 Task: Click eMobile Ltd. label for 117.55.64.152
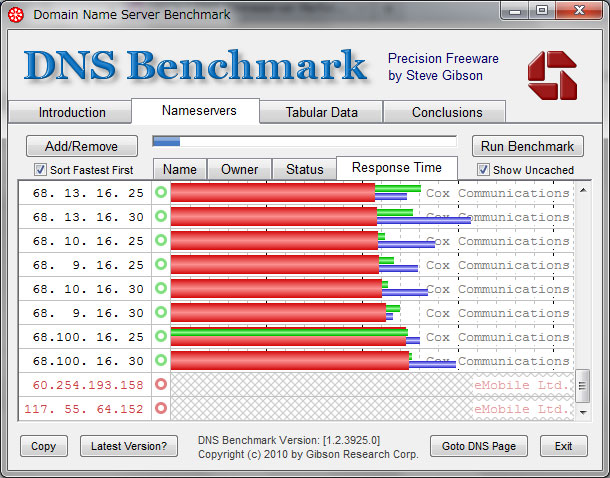click(x=521, y=409)
